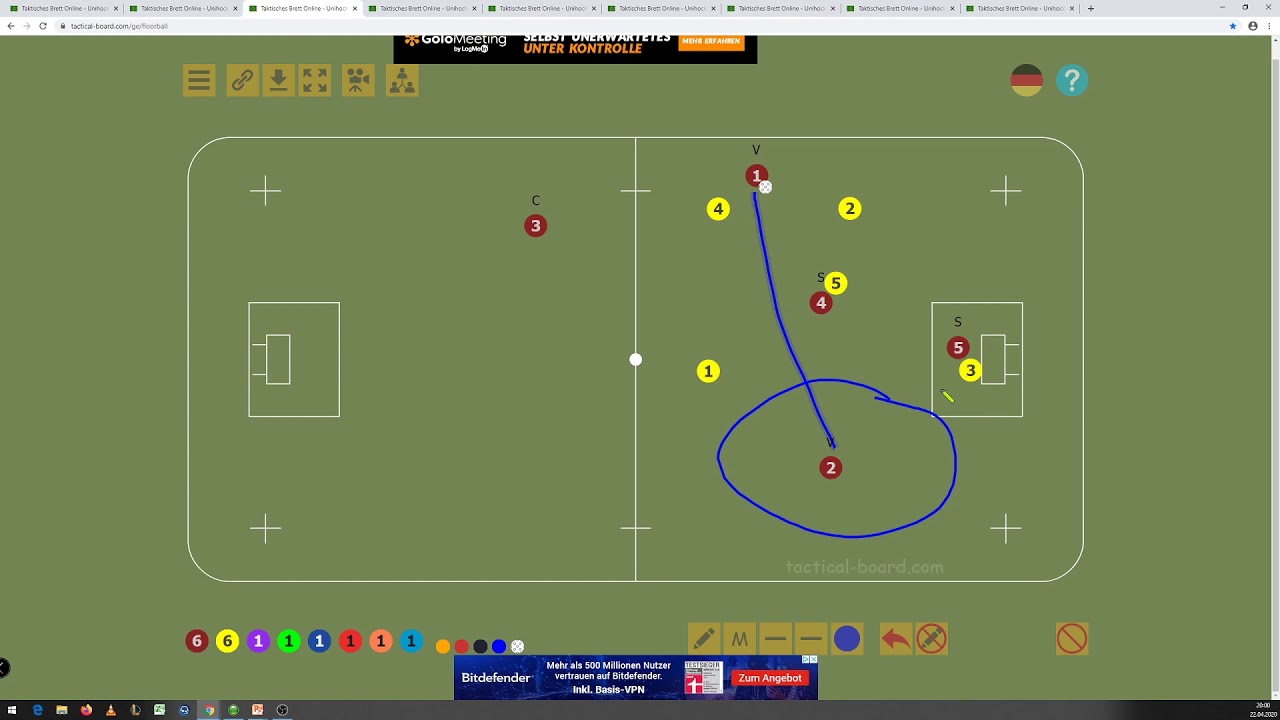Select the M text marker tool
Viewport: 1280px width, 720px height.
coord(740,639)
